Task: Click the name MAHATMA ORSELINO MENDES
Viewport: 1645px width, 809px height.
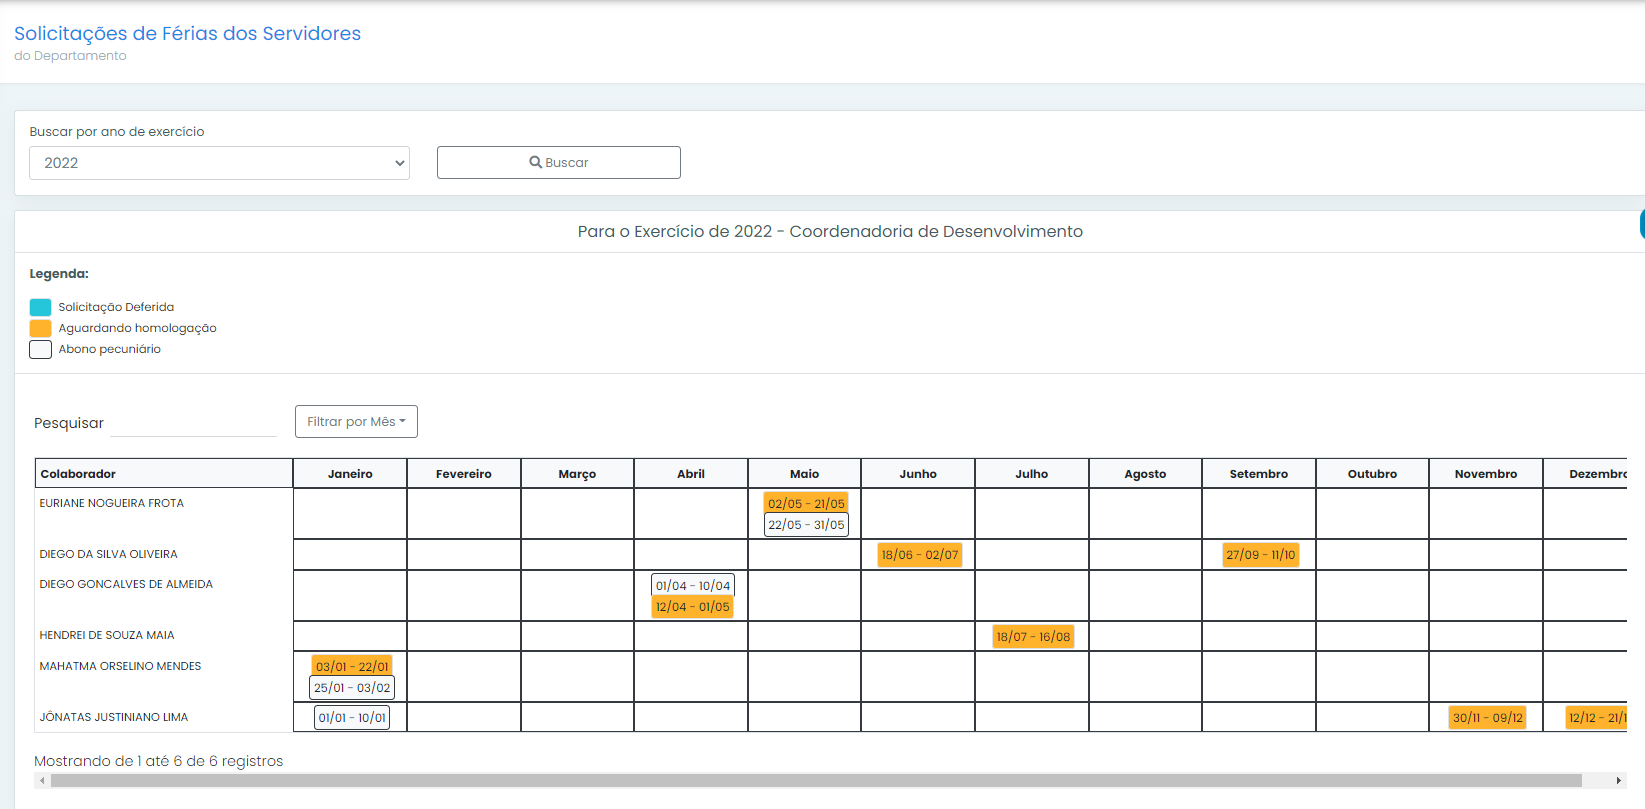Action: click(120, 666)
